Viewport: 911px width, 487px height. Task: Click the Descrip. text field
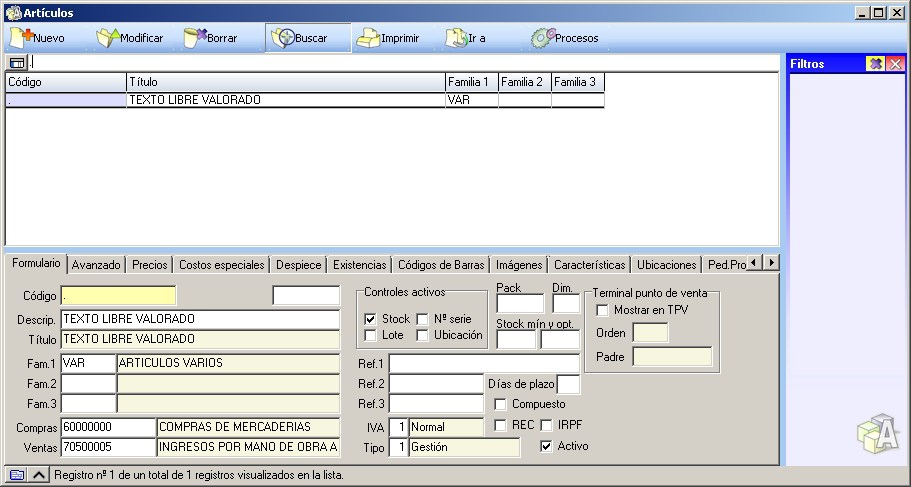click(x=200, y=319)
